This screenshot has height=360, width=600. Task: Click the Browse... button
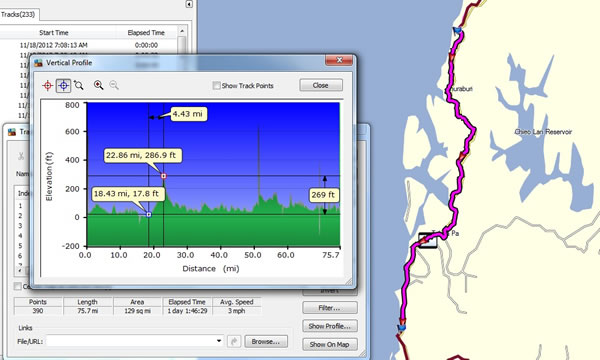[x=266, y=341]
